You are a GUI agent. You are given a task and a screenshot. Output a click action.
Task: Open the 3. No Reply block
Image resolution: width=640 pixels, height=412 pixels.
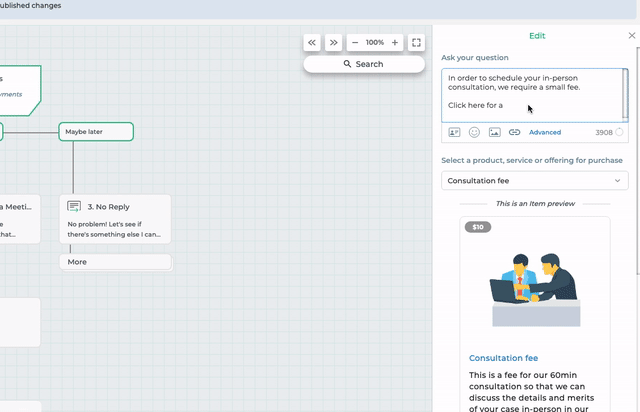115,219
